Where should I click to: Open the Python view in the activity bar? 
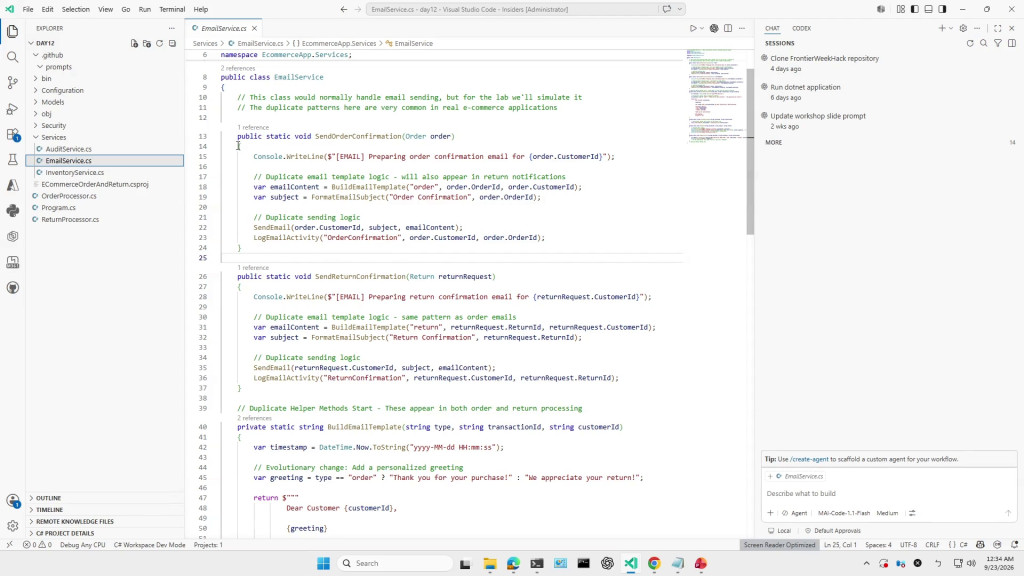(12, 210)
